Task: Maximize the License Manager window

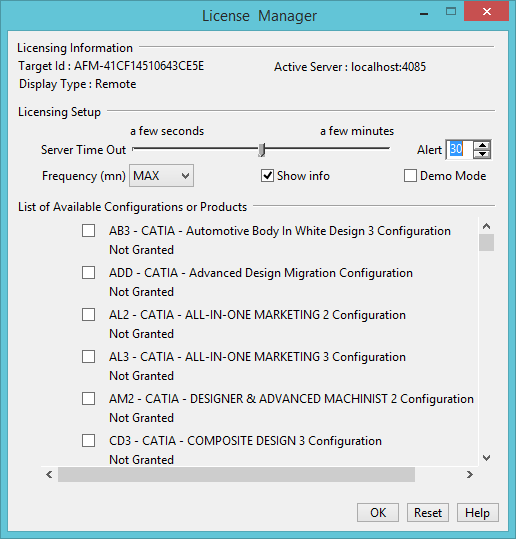Action: click(451, 12)
